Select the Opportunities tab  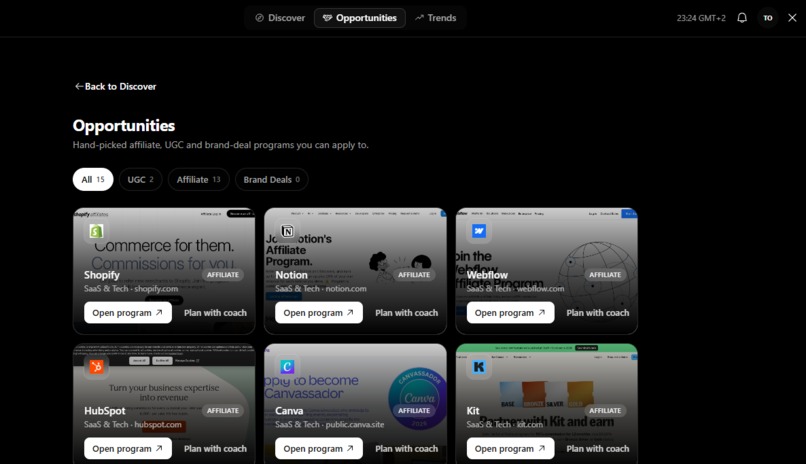coord(360,18)
